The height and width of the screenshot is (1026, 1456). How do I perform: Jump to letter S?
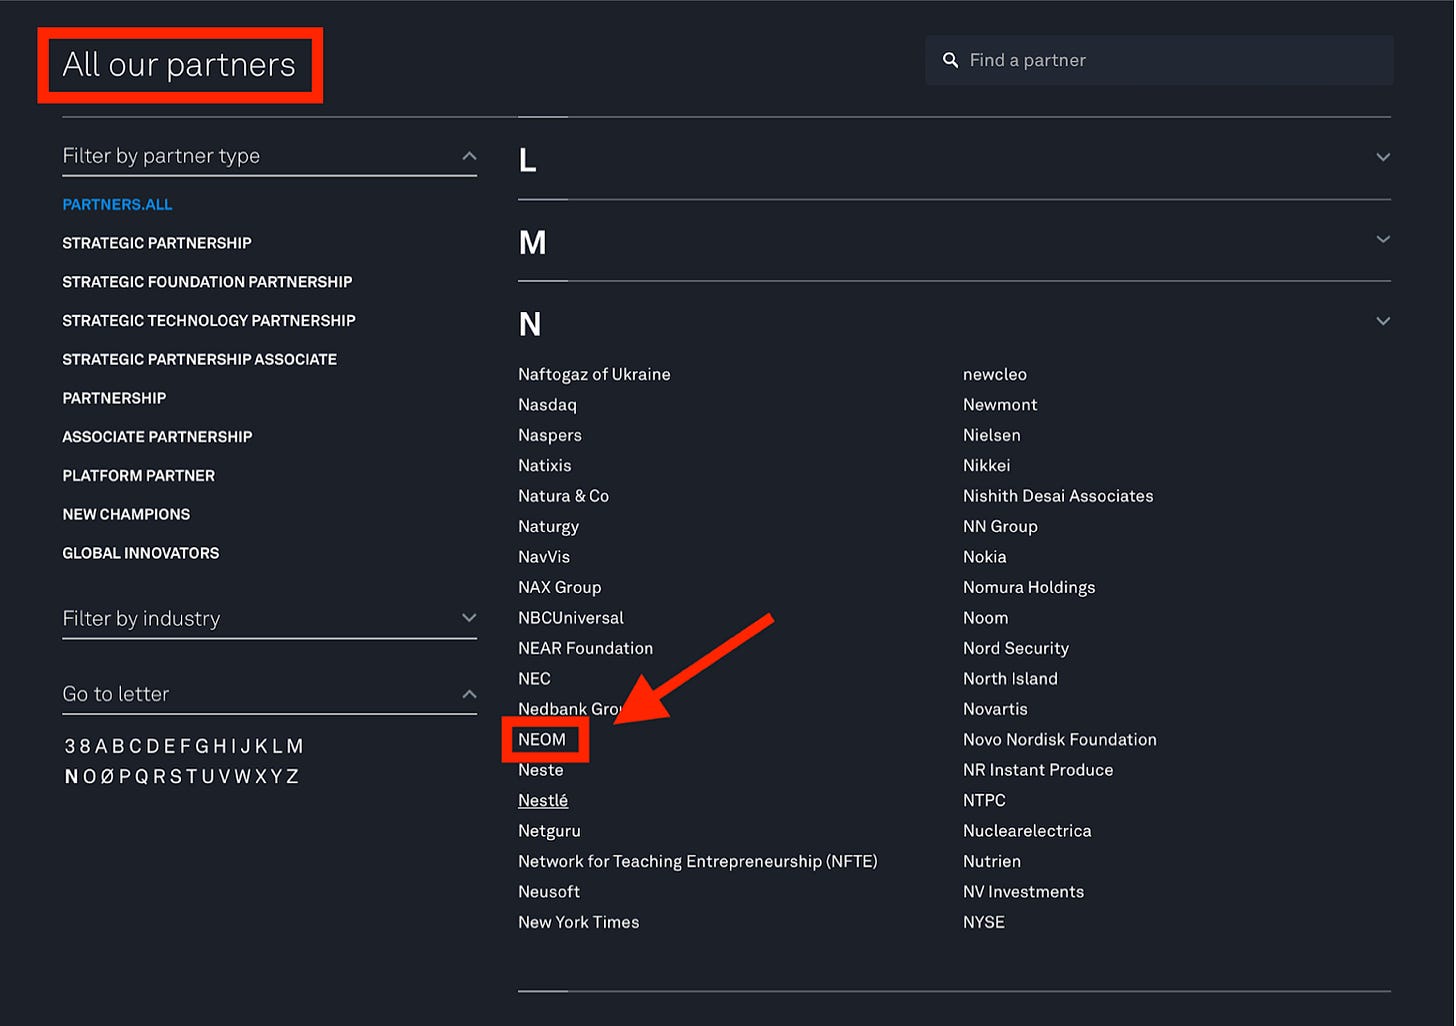[x=176, y=776]
